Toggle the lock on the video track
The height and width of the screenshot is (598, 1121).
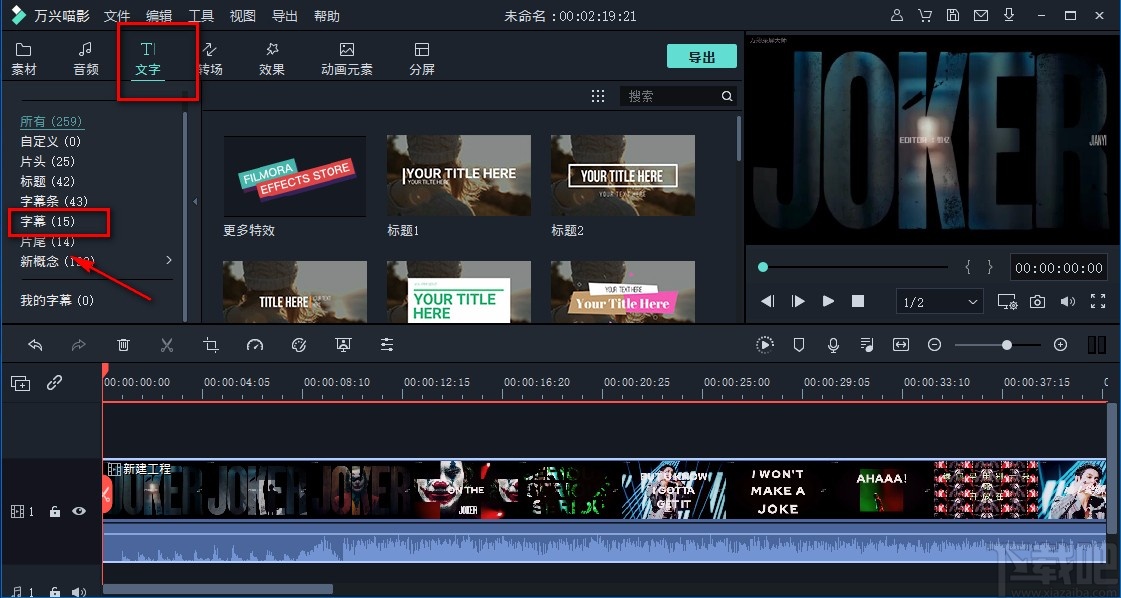[54, 511]
